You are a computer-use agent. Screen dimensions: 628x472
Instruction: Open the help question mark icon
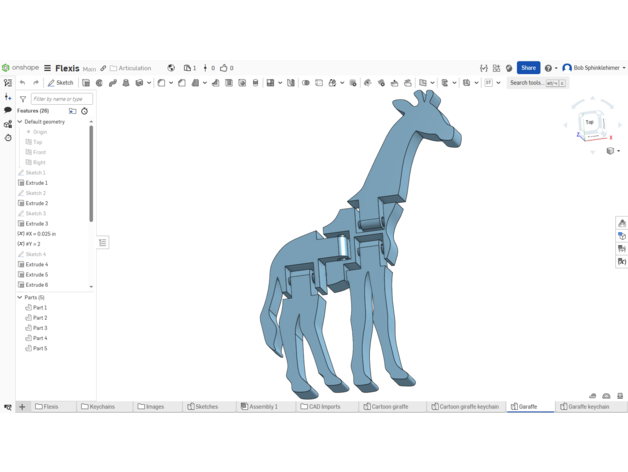(x=548, y=68)
